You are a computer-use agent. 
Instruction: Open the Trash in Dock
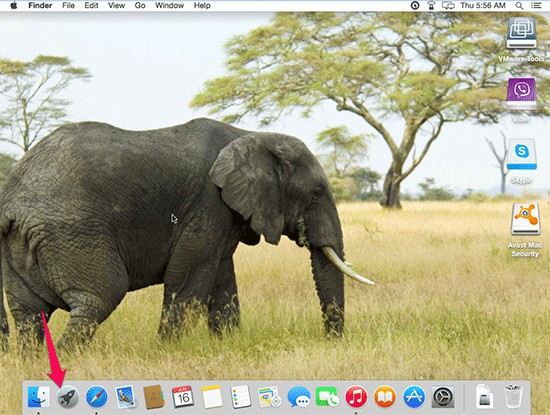coord(513,397)
